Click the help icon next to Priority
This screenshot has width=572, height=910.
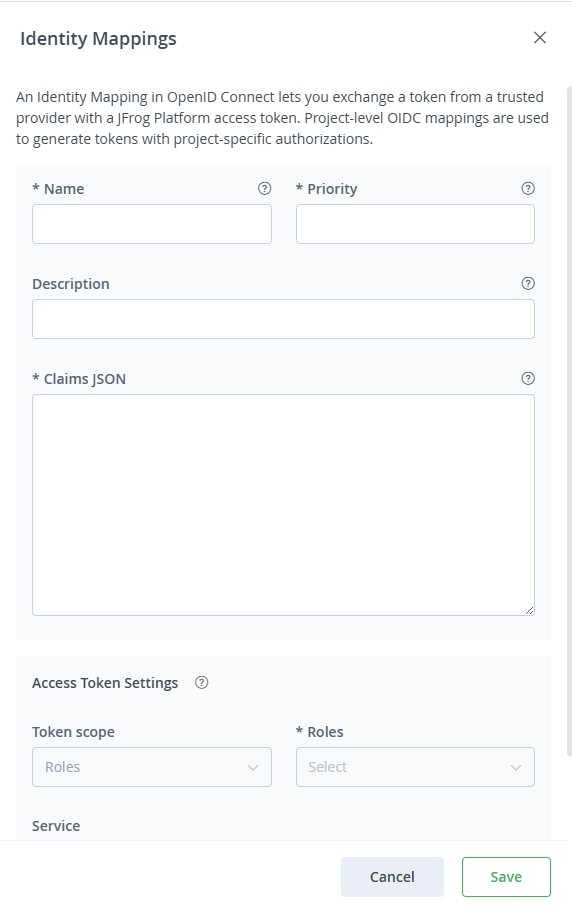click(528, 189)
